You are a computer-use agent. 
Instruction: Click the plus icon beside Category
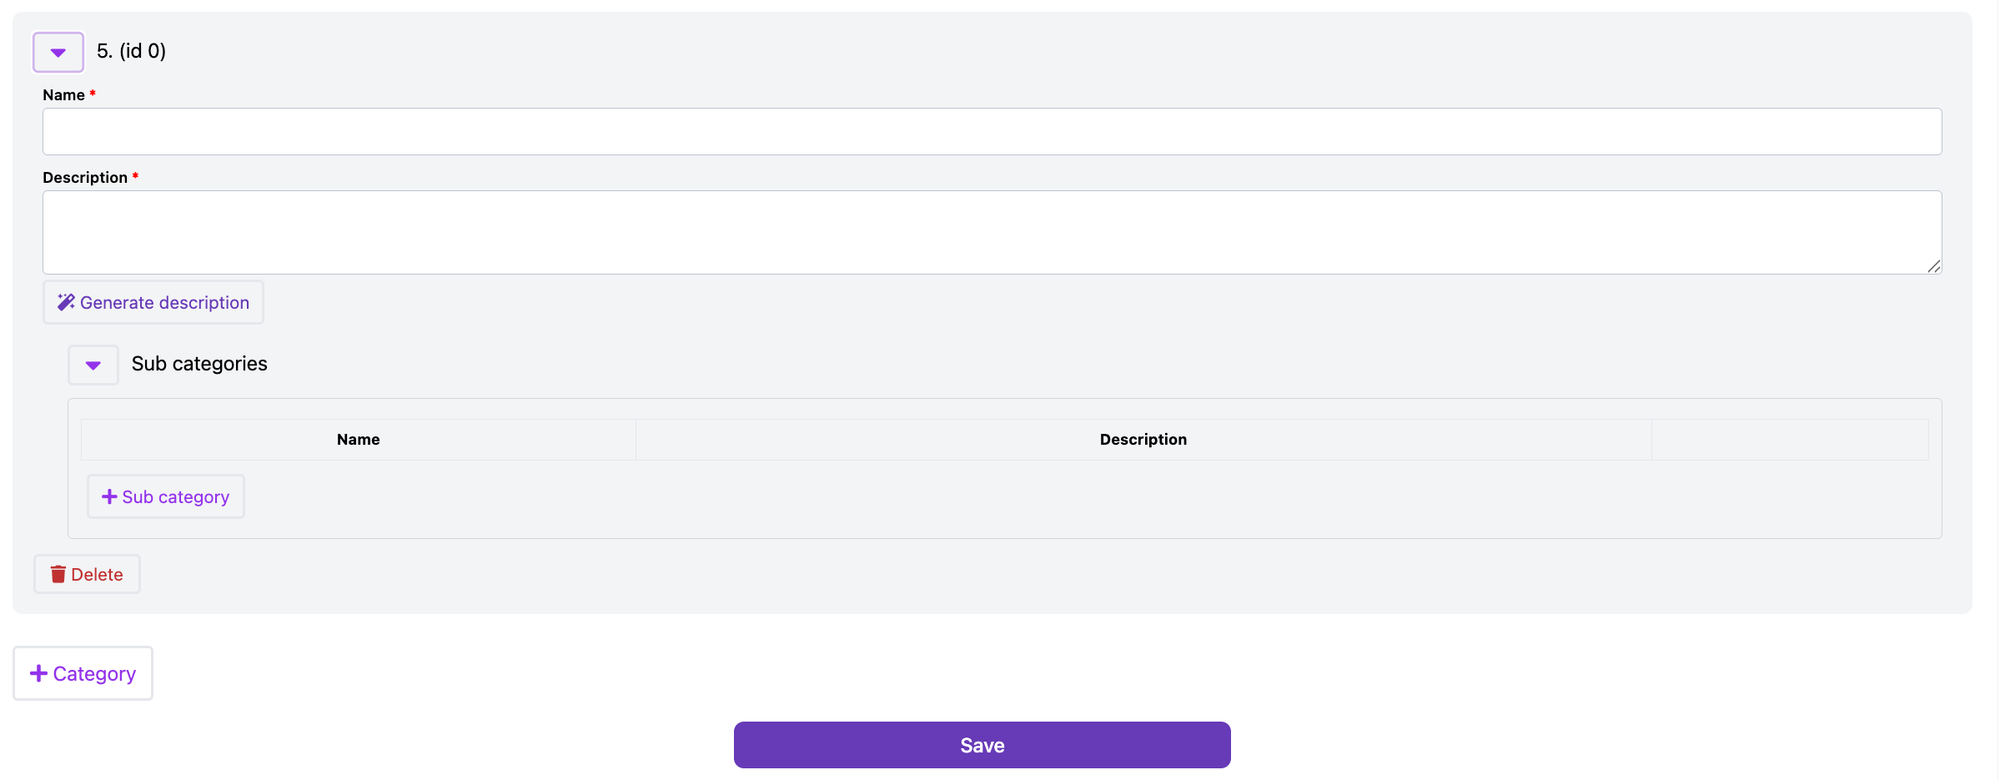[39, 674]
